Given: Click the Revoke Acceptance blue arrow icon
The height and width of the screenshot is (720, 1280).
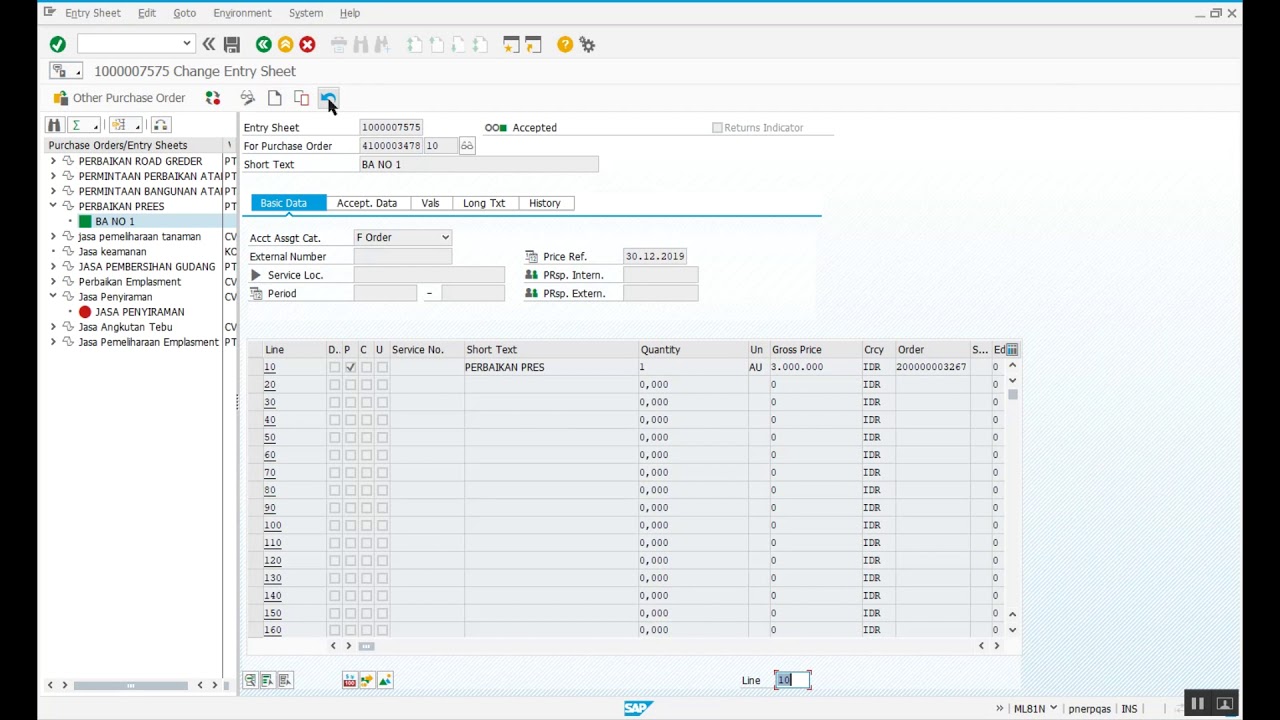Looking at the screenshot, I should pyautogui.click(x=327, y=98).
